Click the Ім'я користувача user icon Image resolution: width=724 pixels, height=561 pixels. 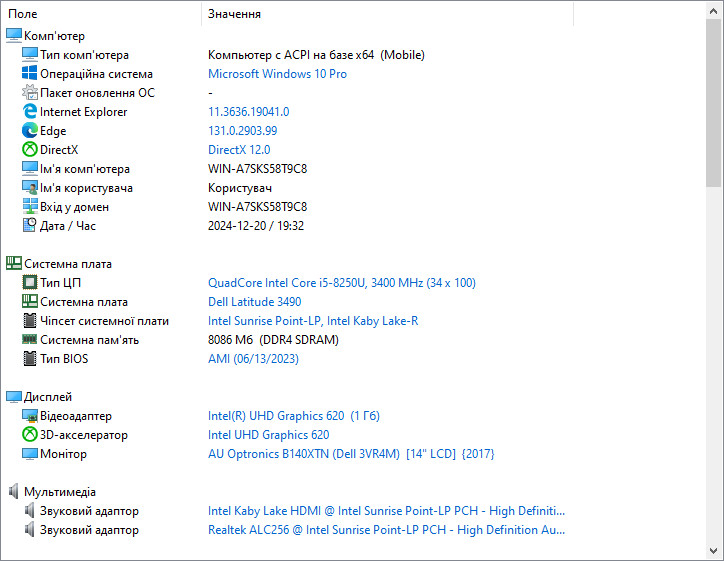pyautogui.click(x=30, y=187)
